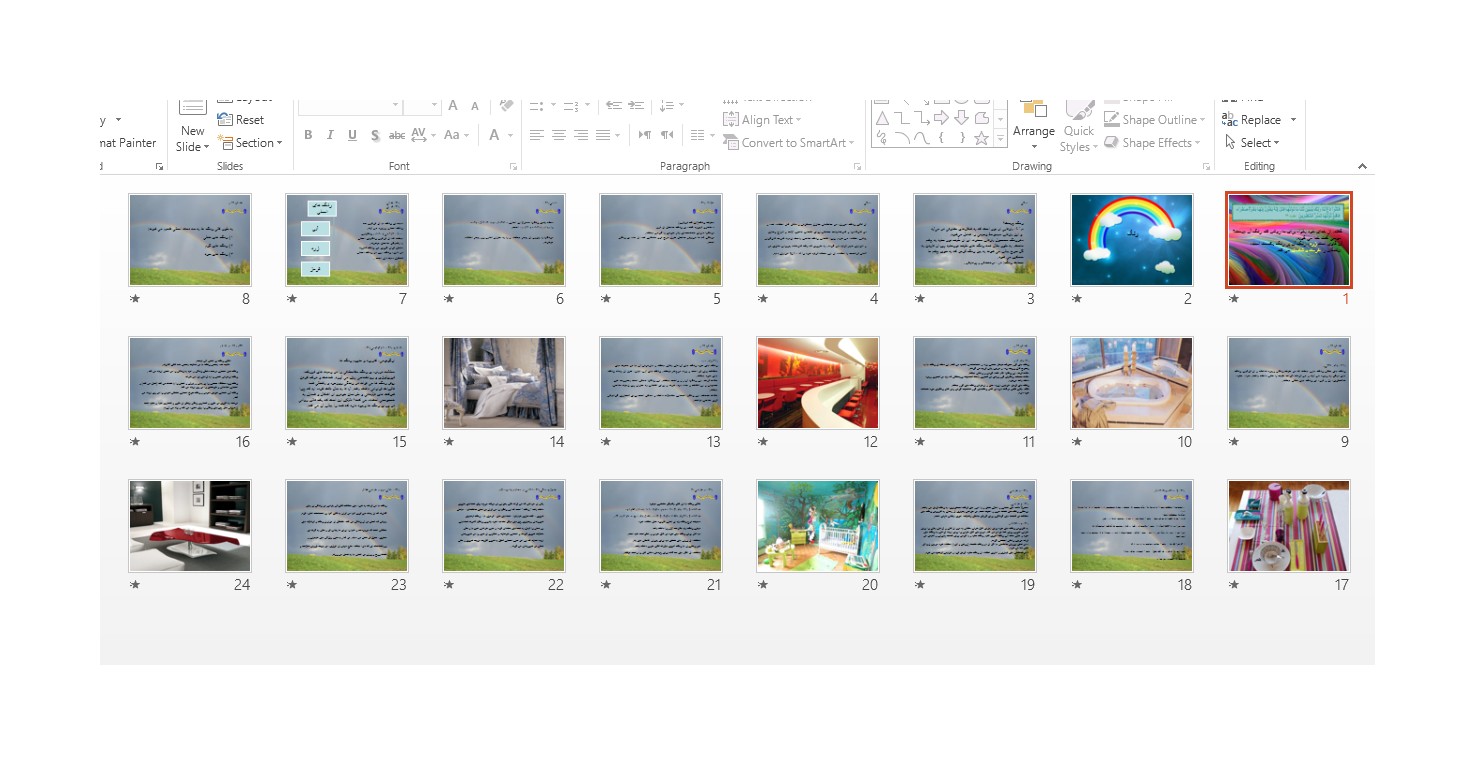Click the New Slide button icon
Image resolution: width=1475 pixels, height=765 pixels.
click(x=193, y=107)
